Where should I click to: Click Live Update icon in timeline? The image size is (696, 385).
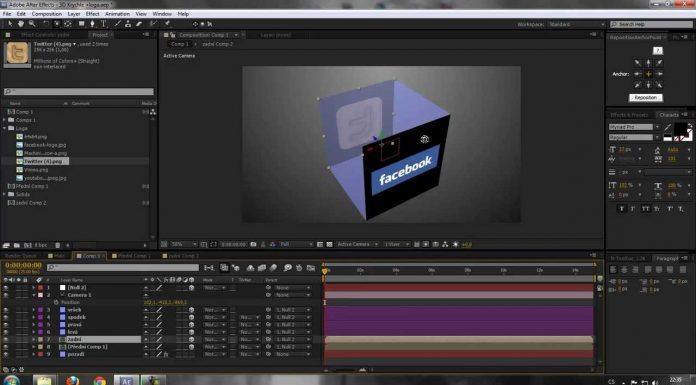pos(224,267)
